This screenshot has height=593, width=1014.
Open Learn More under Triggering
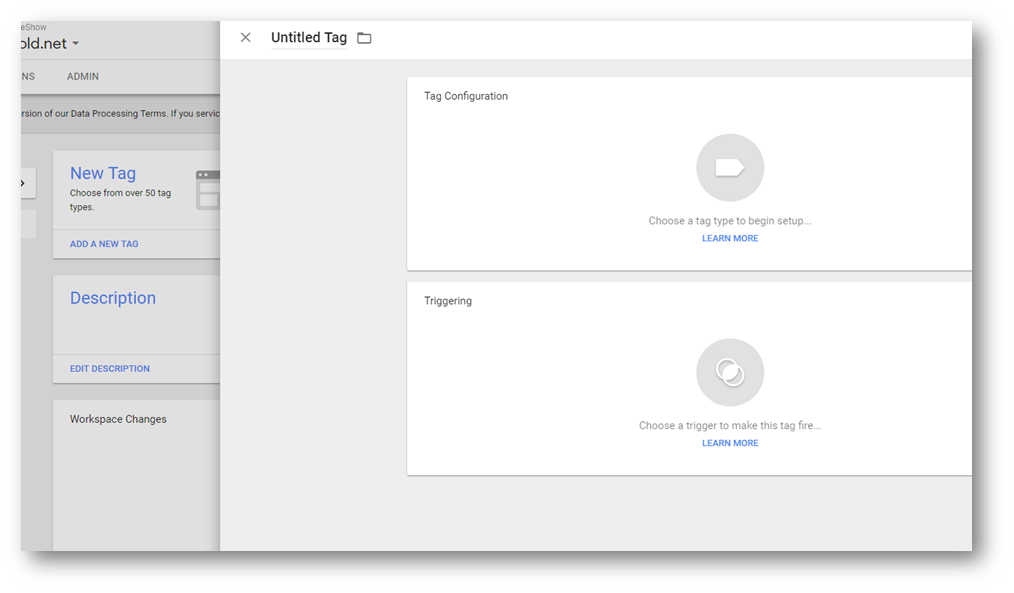(x=730, y=443)
